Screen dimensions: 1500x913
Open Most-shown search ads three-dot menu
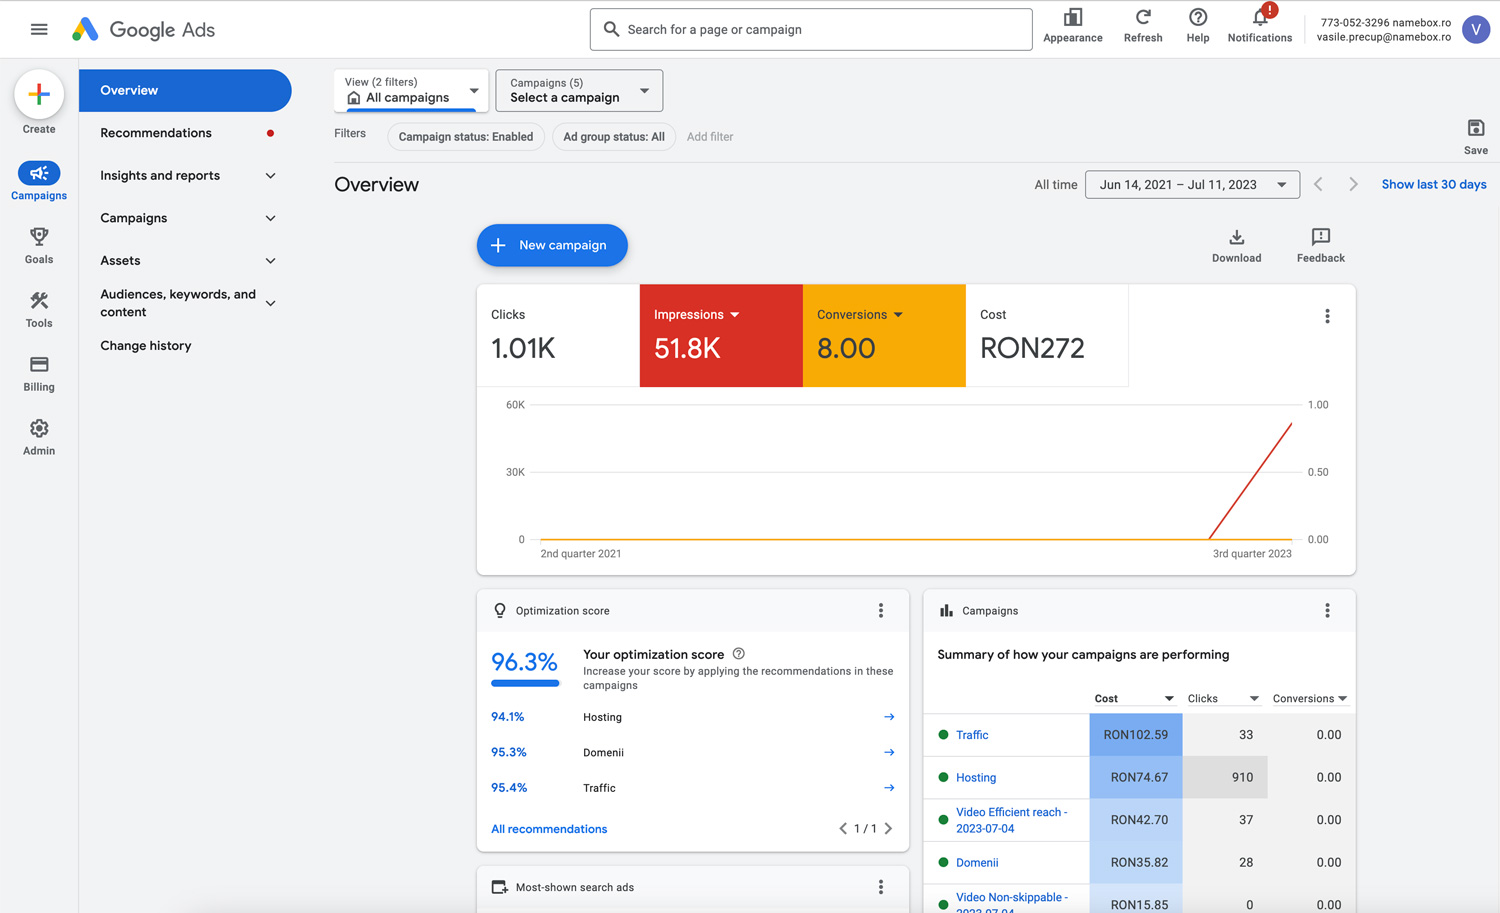click(x=881, y=887)
